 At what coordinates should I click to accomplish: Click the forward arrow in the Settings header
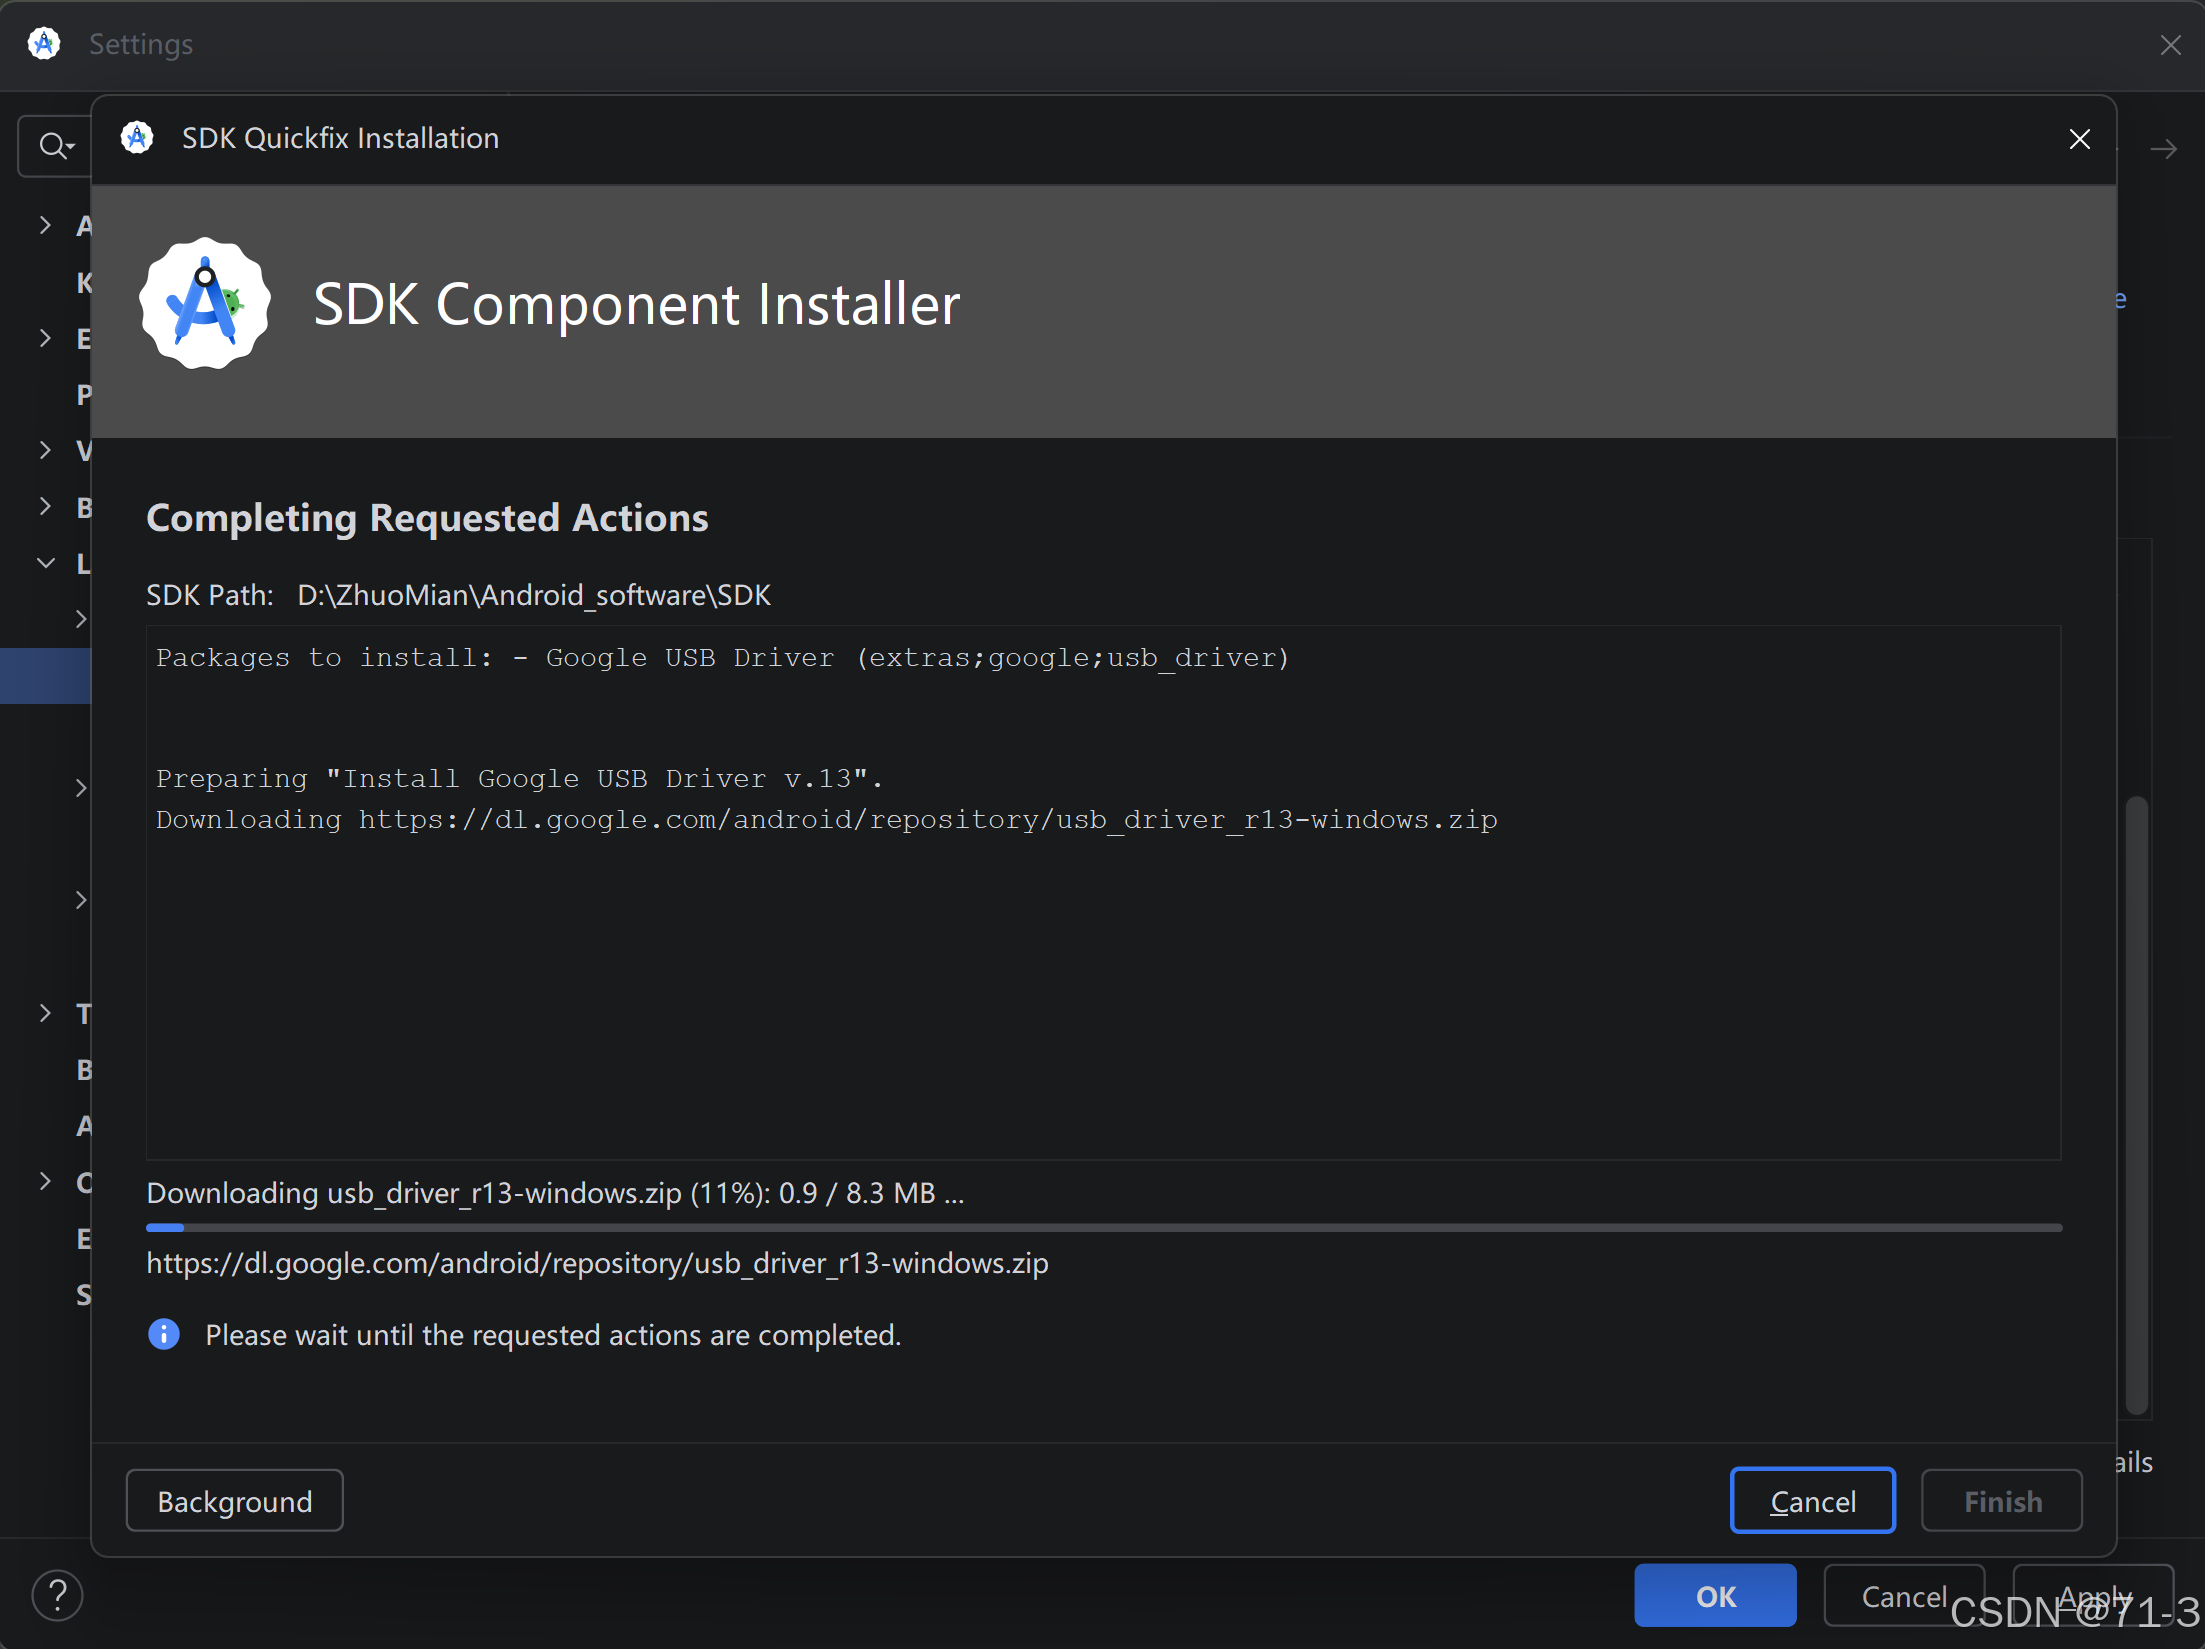(x=2163, y=149)
